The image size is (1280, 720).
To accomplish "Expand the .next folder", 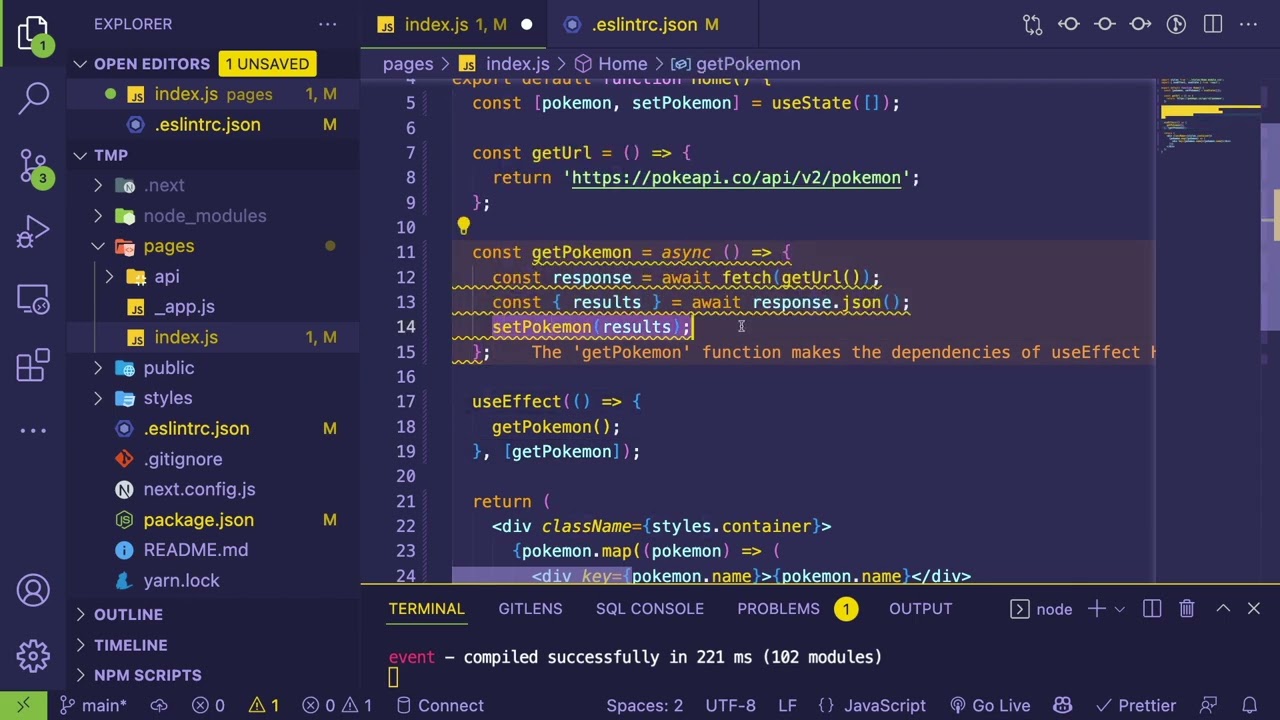I will point(98,186).
